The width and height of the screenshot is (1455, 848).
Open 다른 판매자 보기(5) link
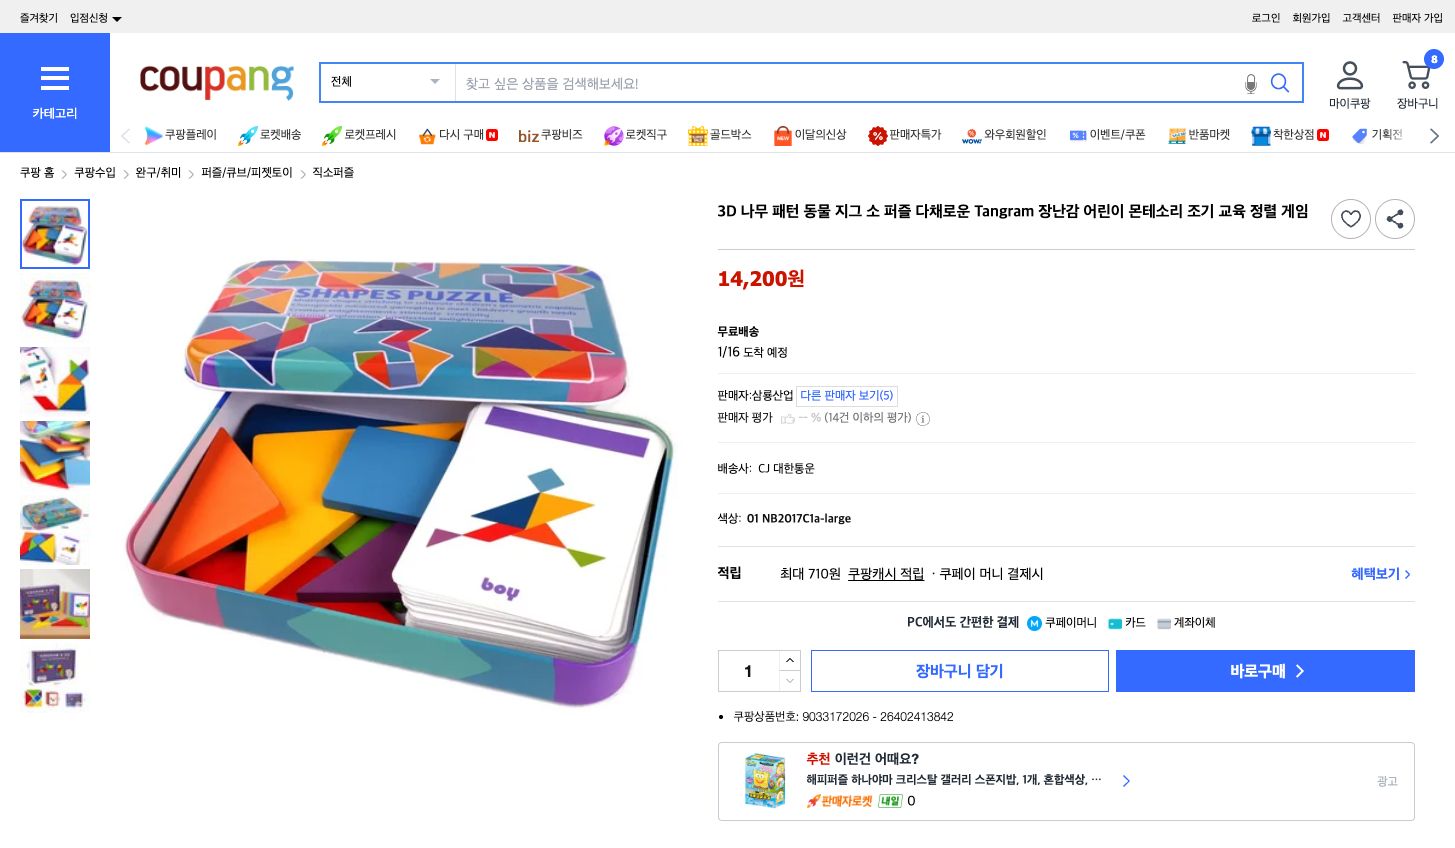(846, 395)
